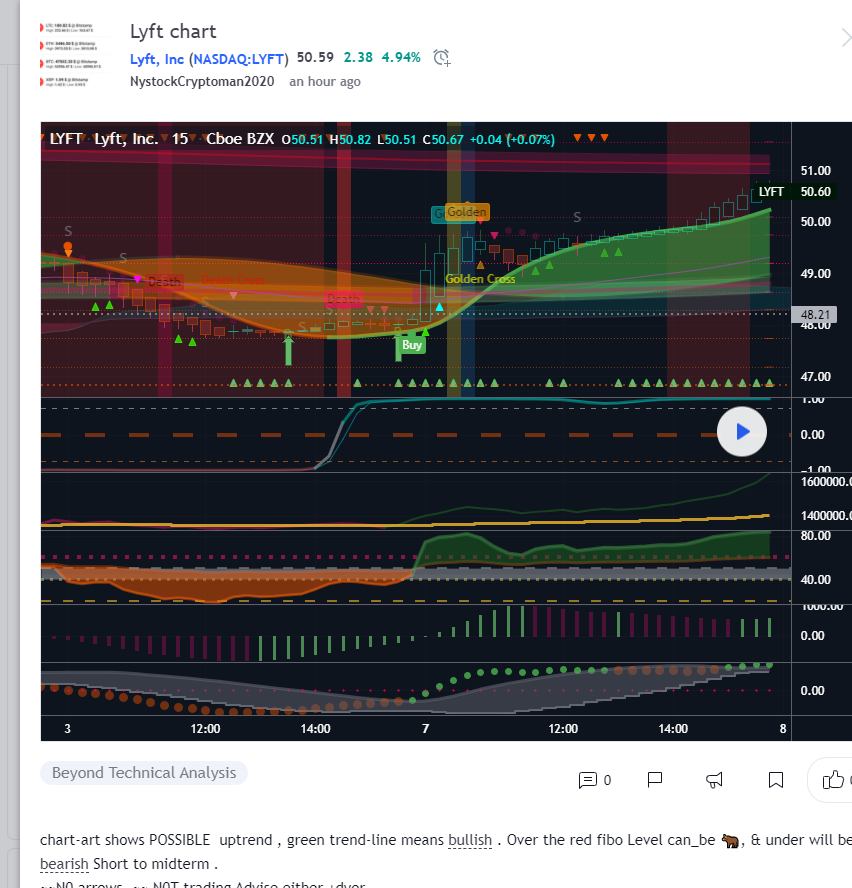
Task: Click the chart play button
Action: (x=742, y=432)
